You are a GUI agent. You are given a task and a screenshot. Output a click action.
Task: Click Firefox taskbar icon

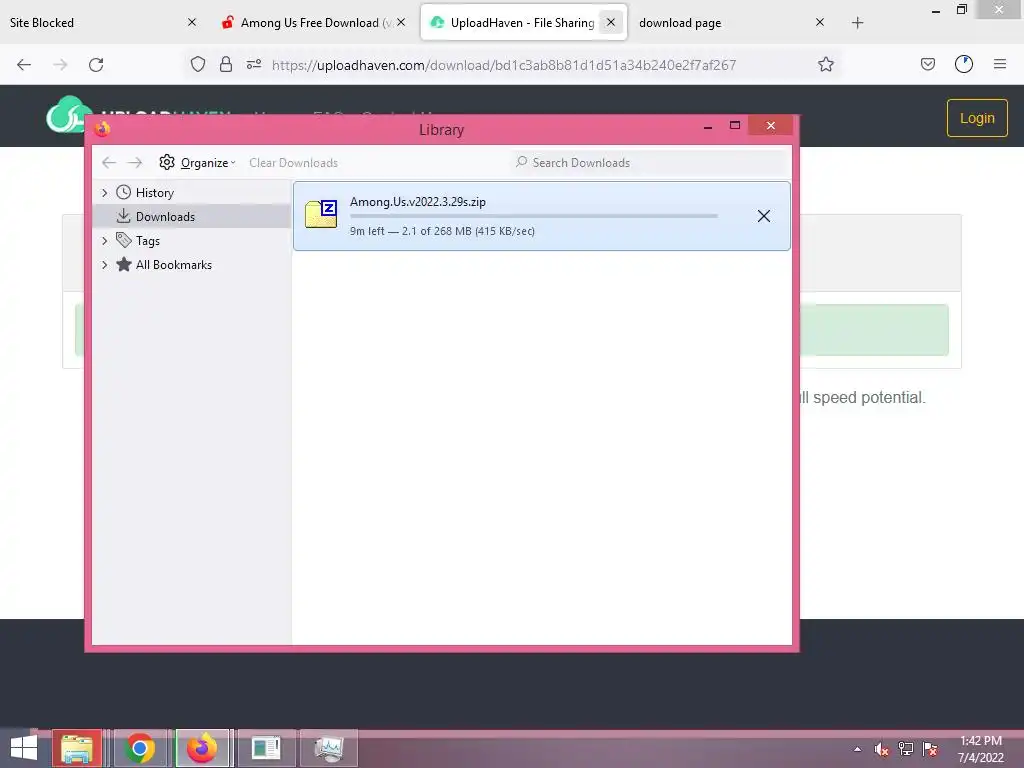(202, 748)
